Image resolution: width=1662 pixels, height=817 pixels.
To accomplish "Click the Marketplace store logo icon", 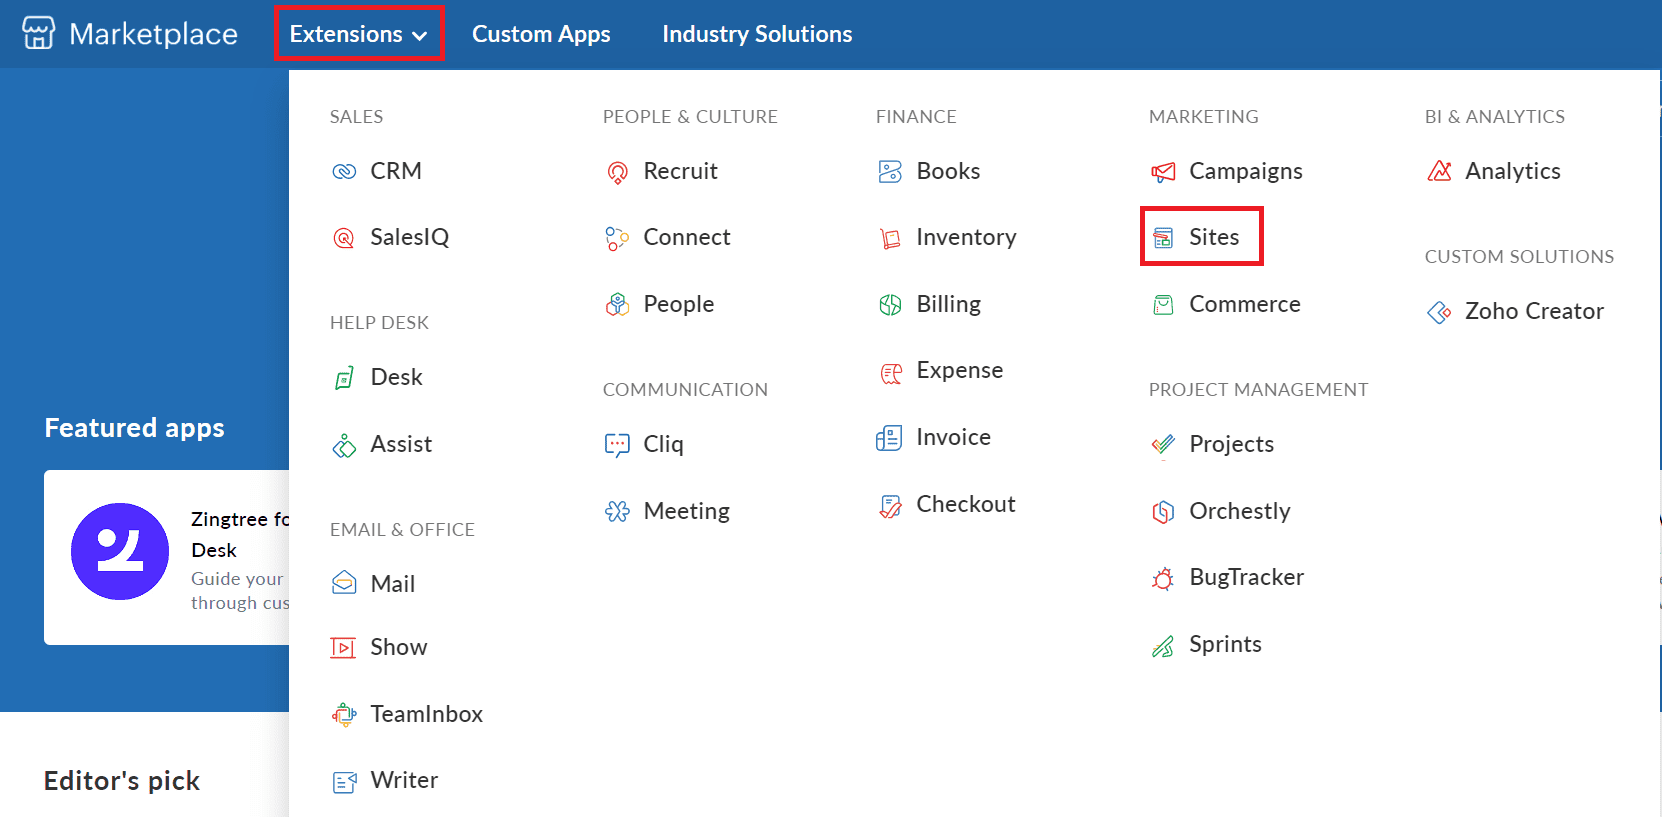I will [x=38, y=33].
